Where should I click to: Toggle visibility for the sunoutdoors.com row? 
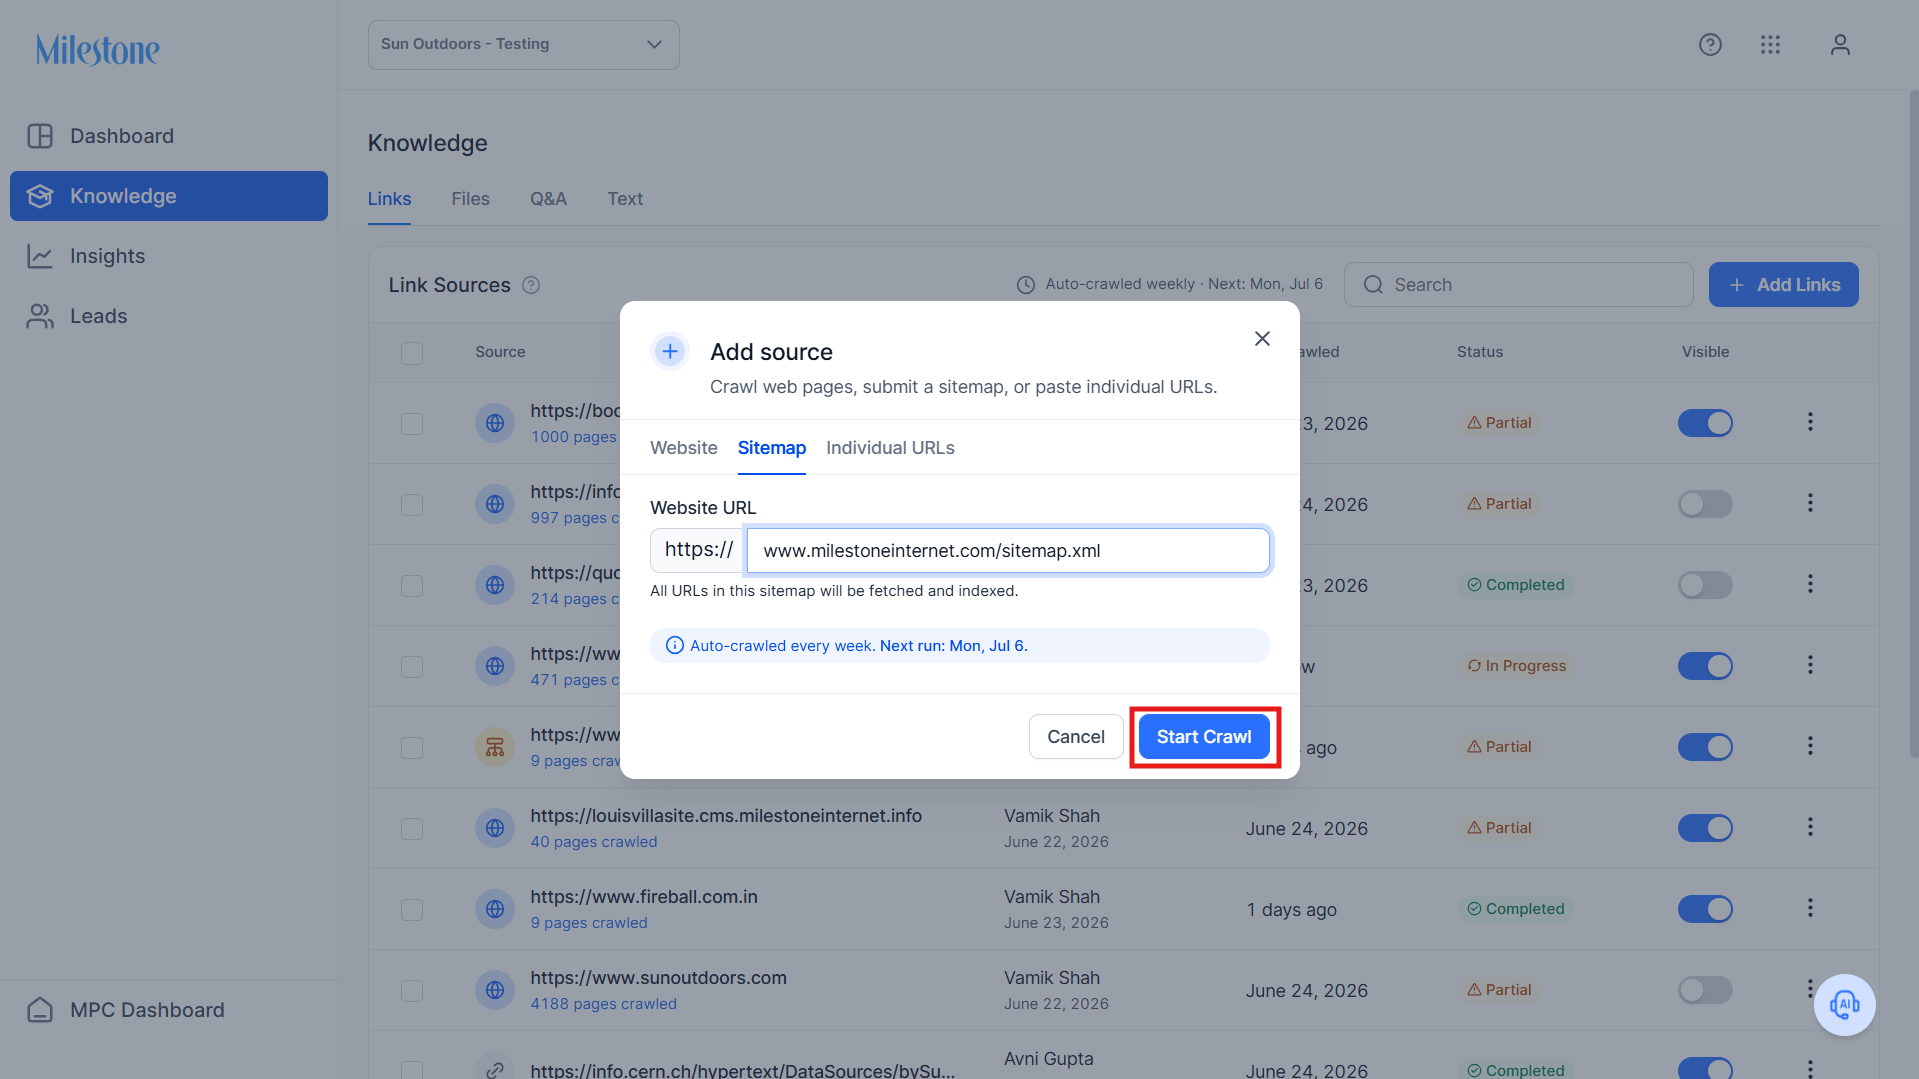[1705, 990]
